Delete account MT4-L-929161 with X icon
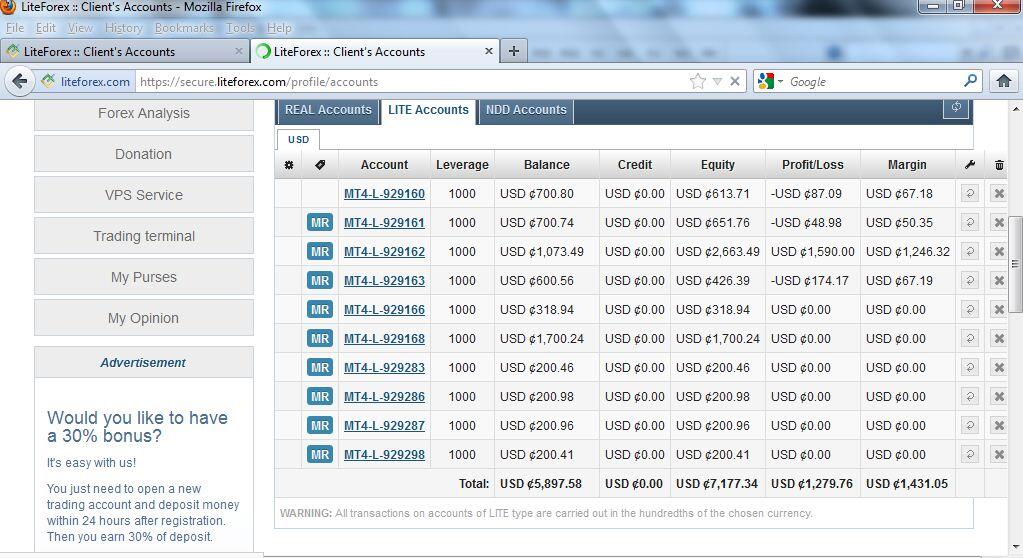 tap(998, 223)
